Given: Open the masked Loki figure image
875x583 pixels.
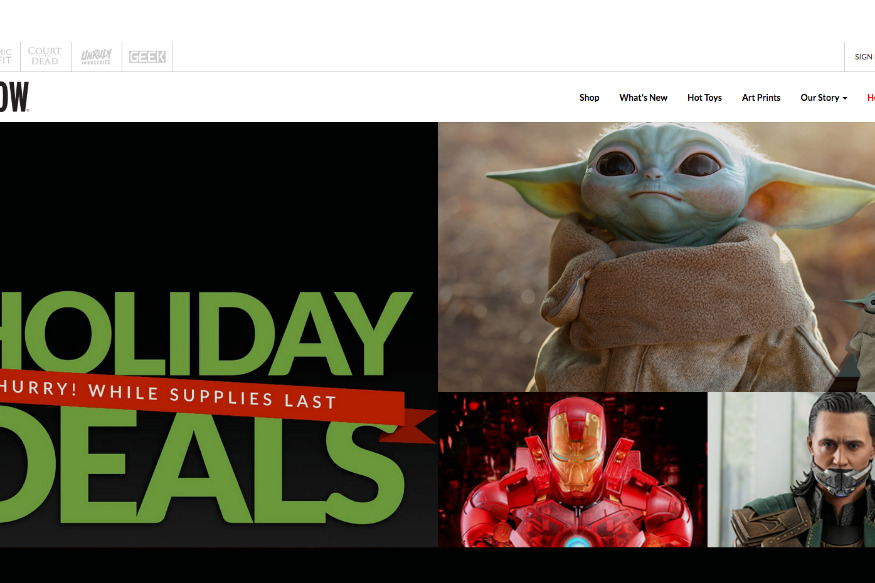Looking at the screenshot, I should coord(791,470).
